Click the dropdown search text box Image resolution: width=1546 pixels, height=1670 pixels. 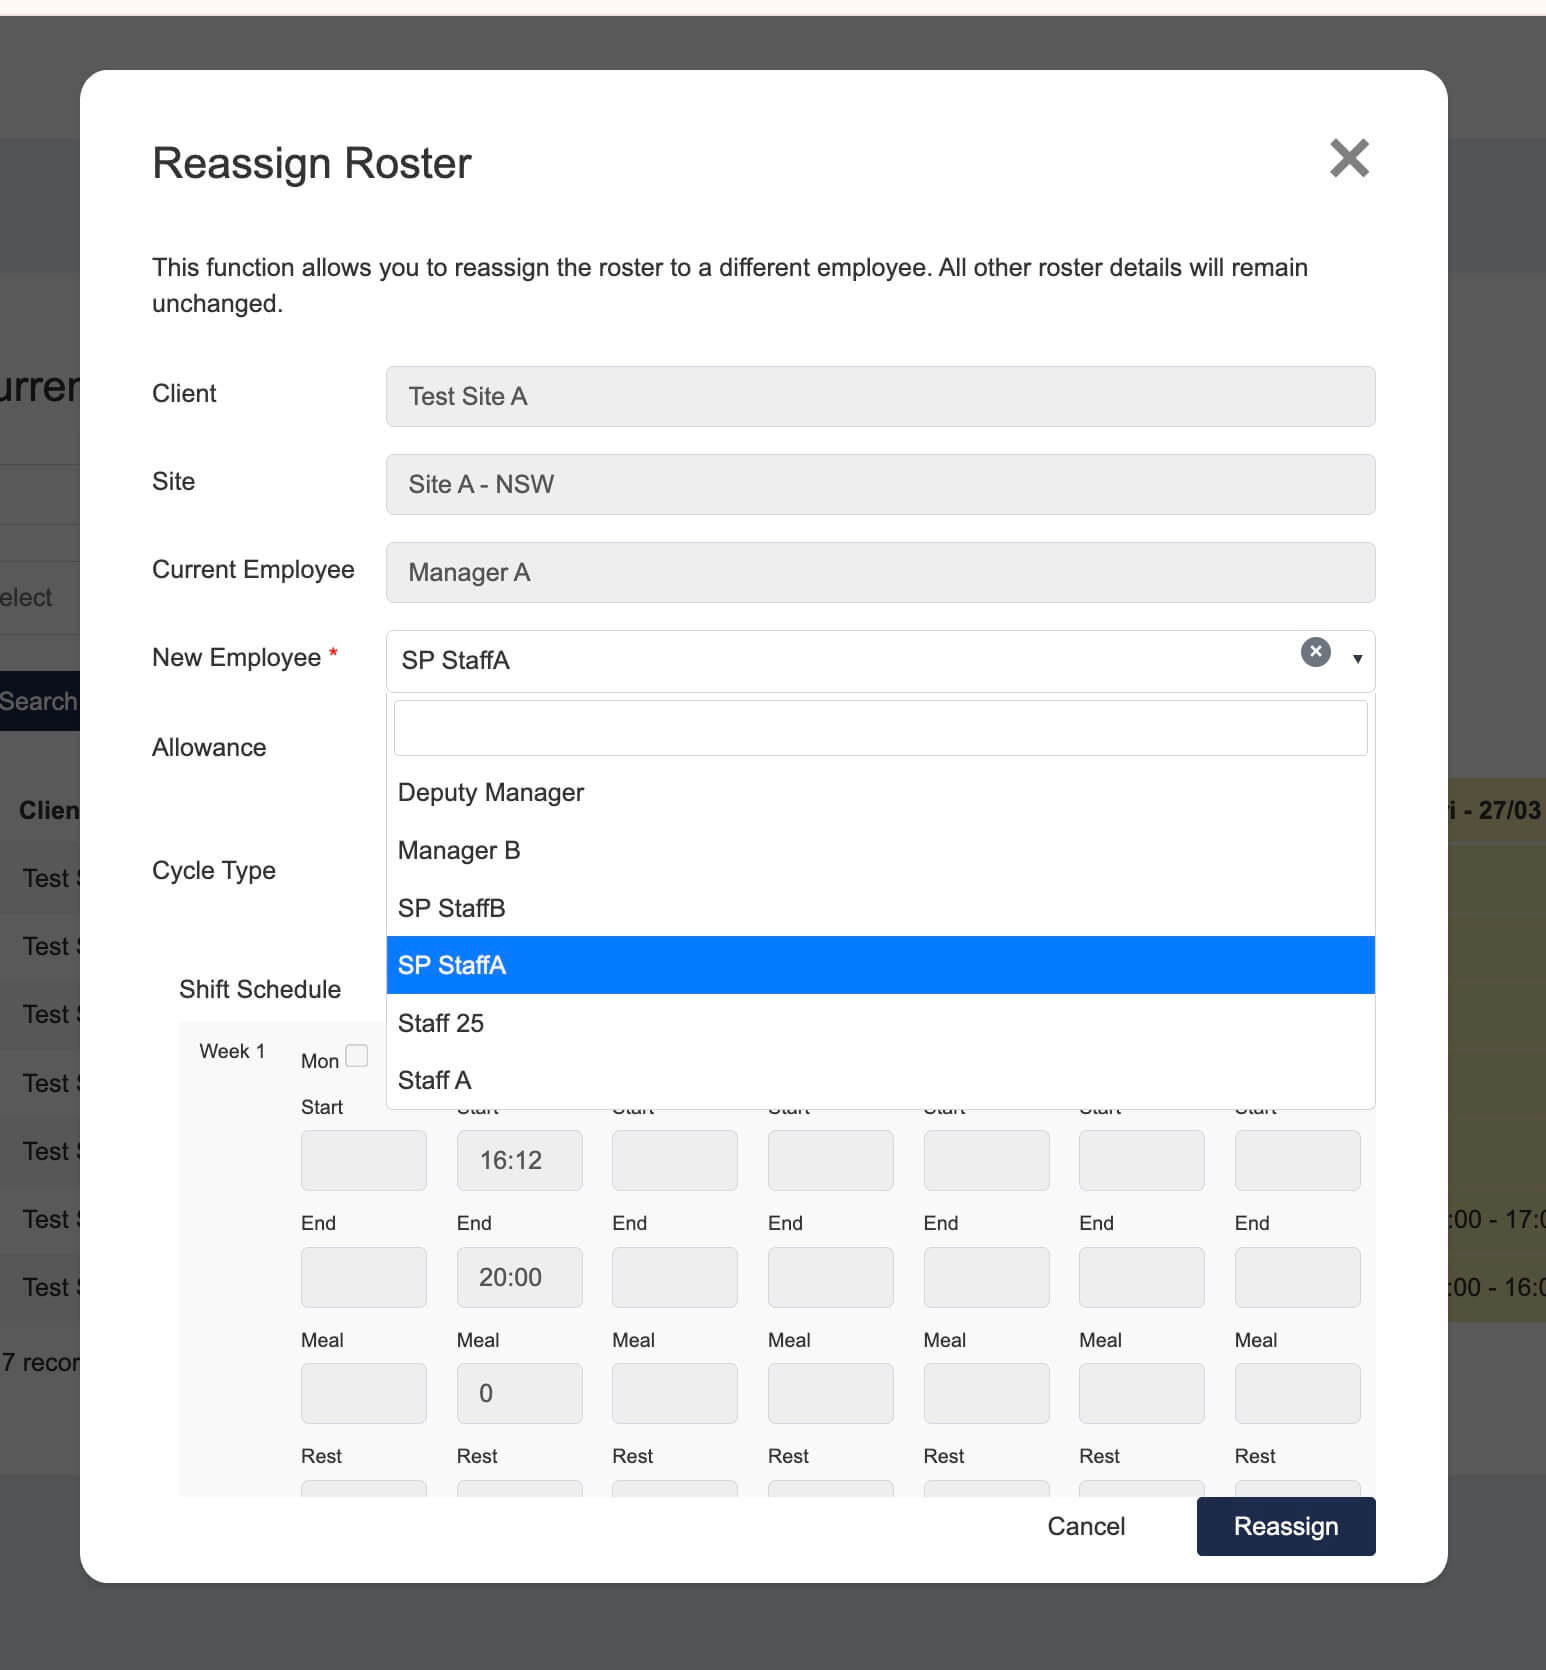pyautogui.click(x=880, y=728)
